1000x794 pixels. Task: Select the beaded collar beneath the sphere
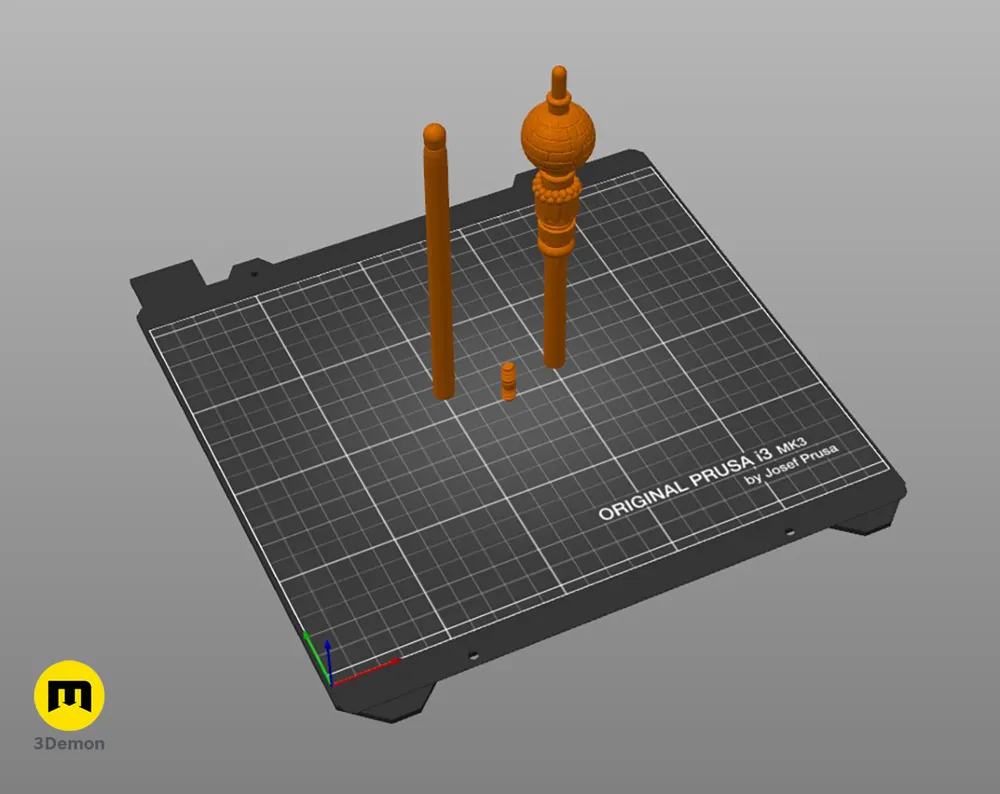tap(557, 187)
